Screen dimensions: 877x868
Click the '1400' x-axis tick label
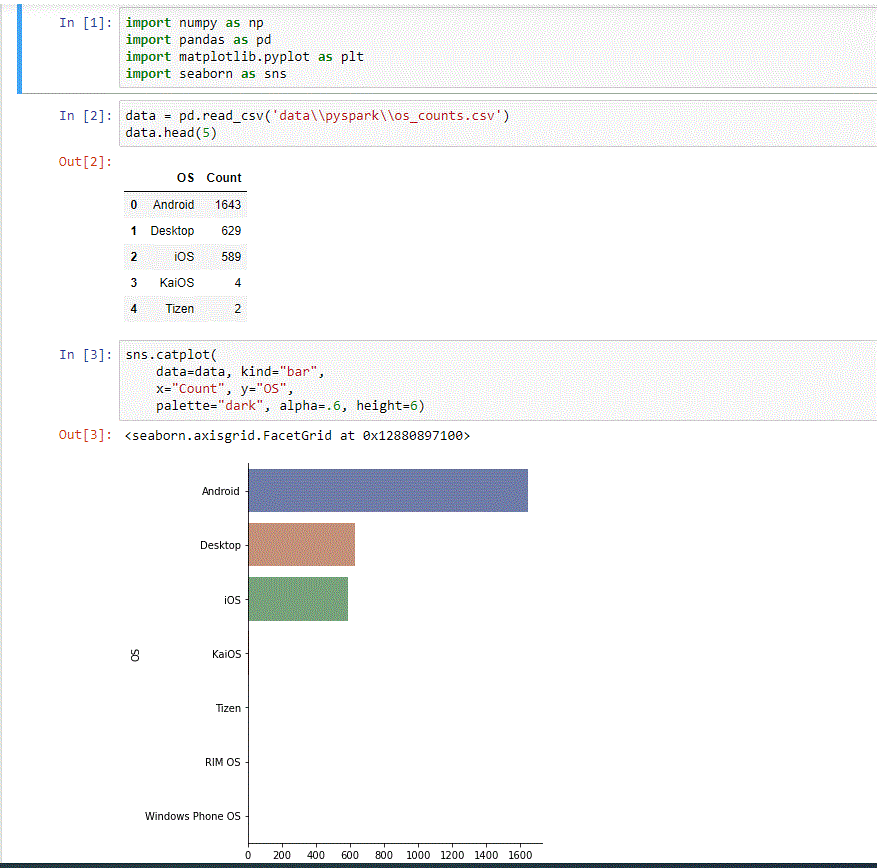[x=486, y=855]
